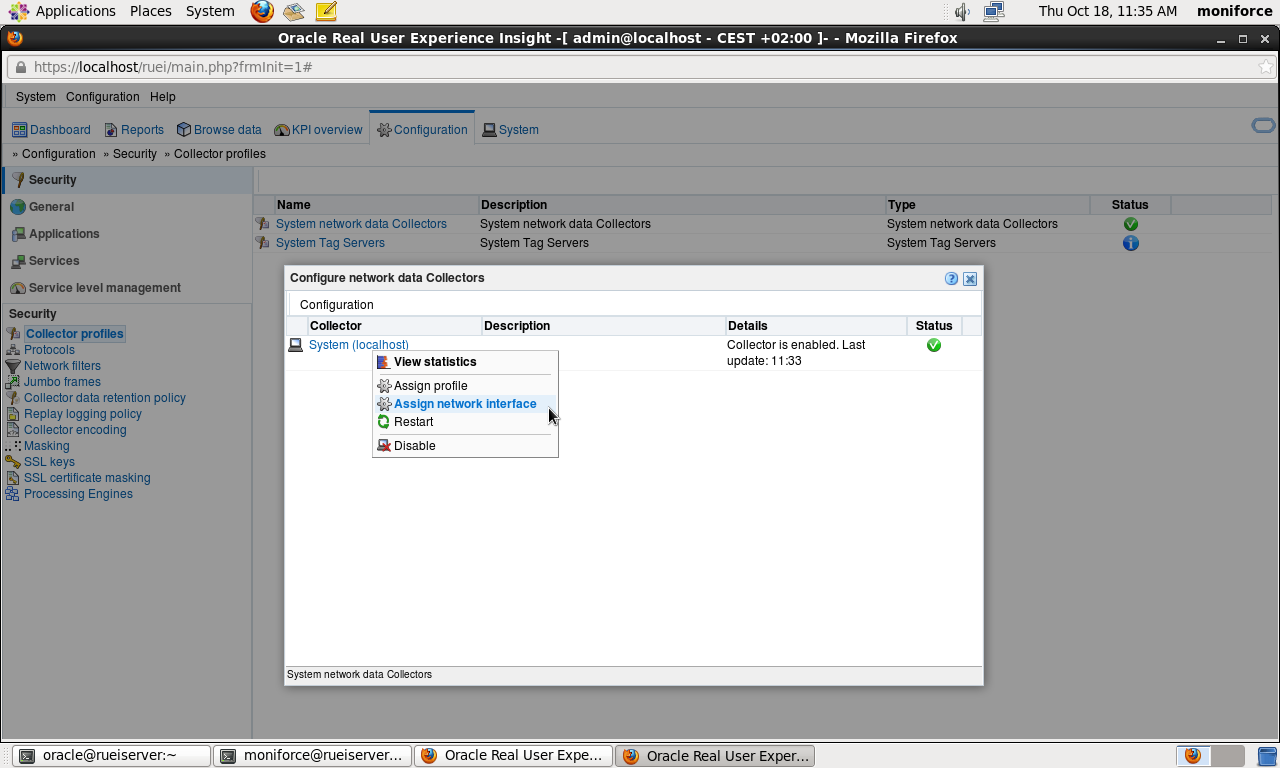1280x768 pixels.
Task: Switch to the System tab
Action: [x=510, y=130]
